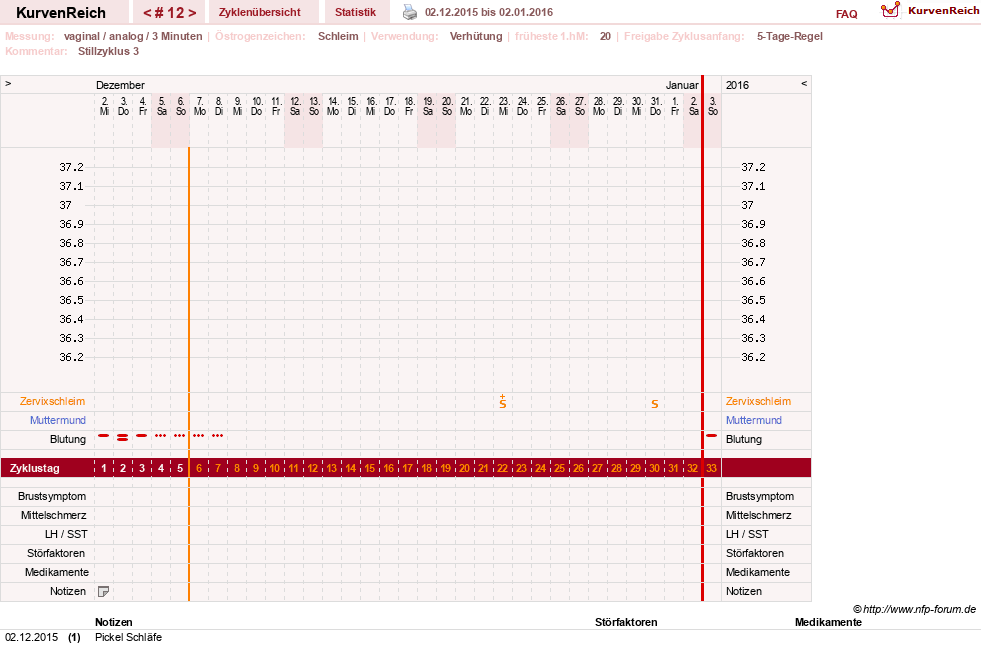This screenshot has width=981, height=661.
Task: Click the Zyklustag header label
Action: (34, 468)
